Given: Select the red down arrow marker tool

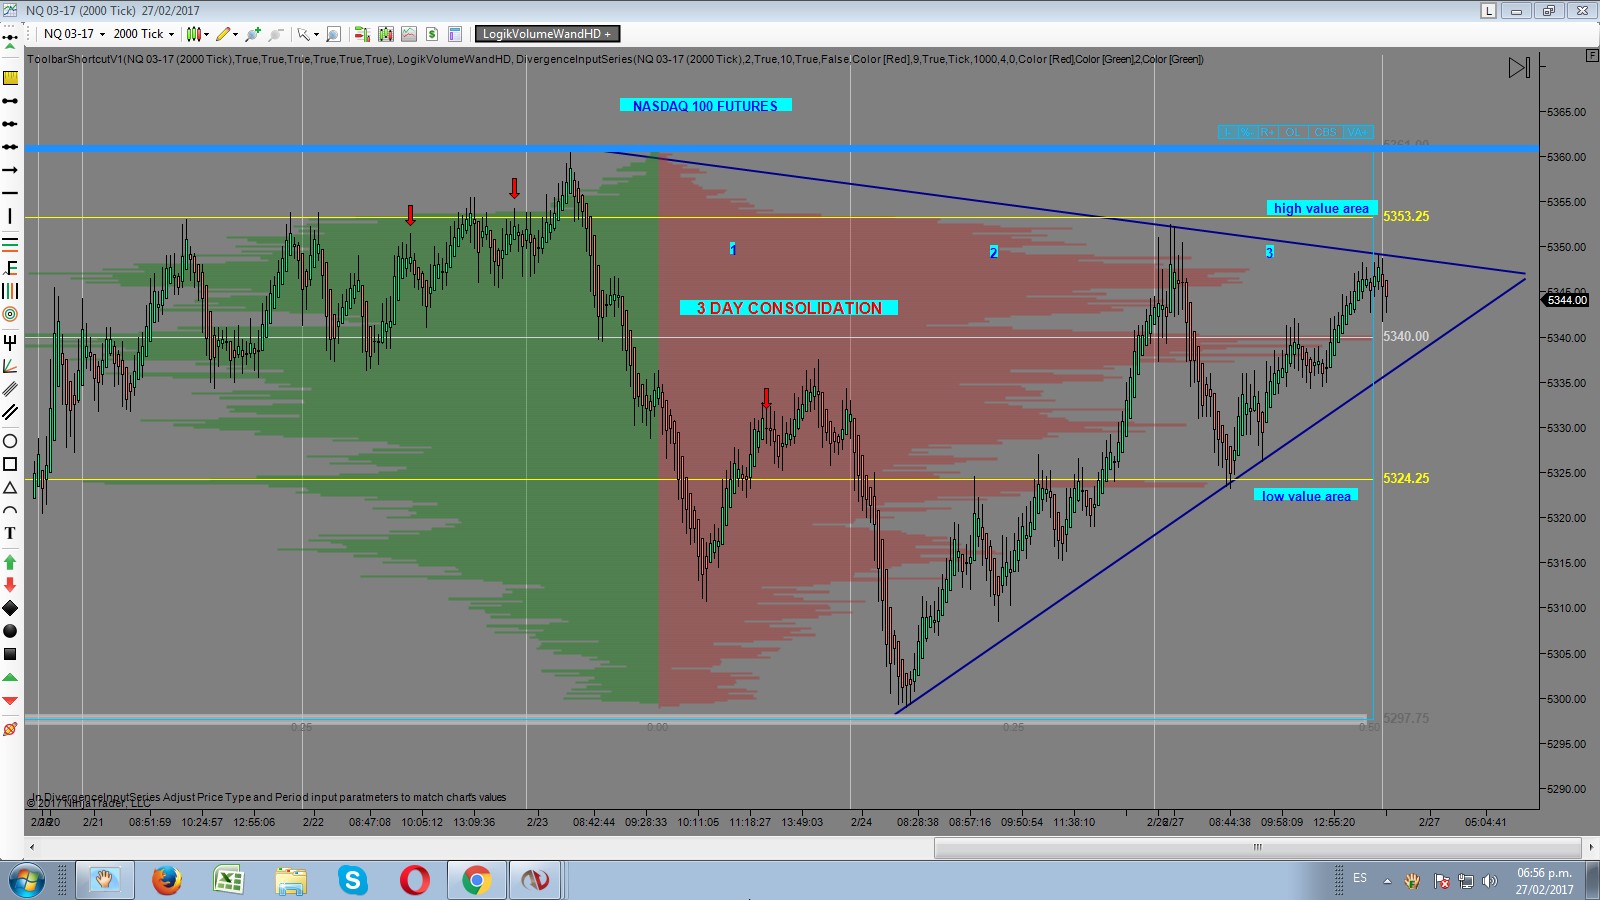Looking at the screenshot, I should click(x=10, y=585).
